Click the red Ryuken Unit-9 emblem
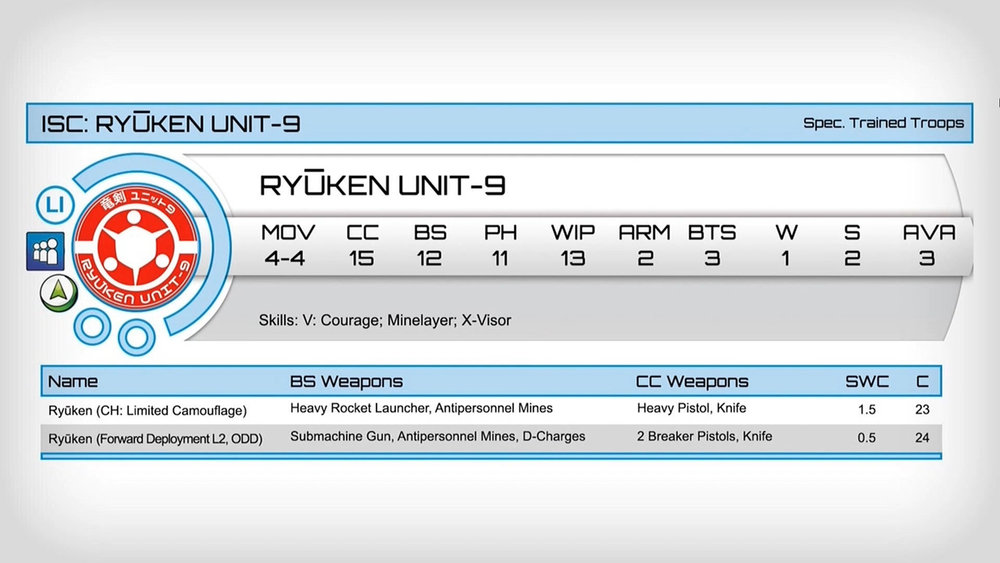 (x=136, y=247)
